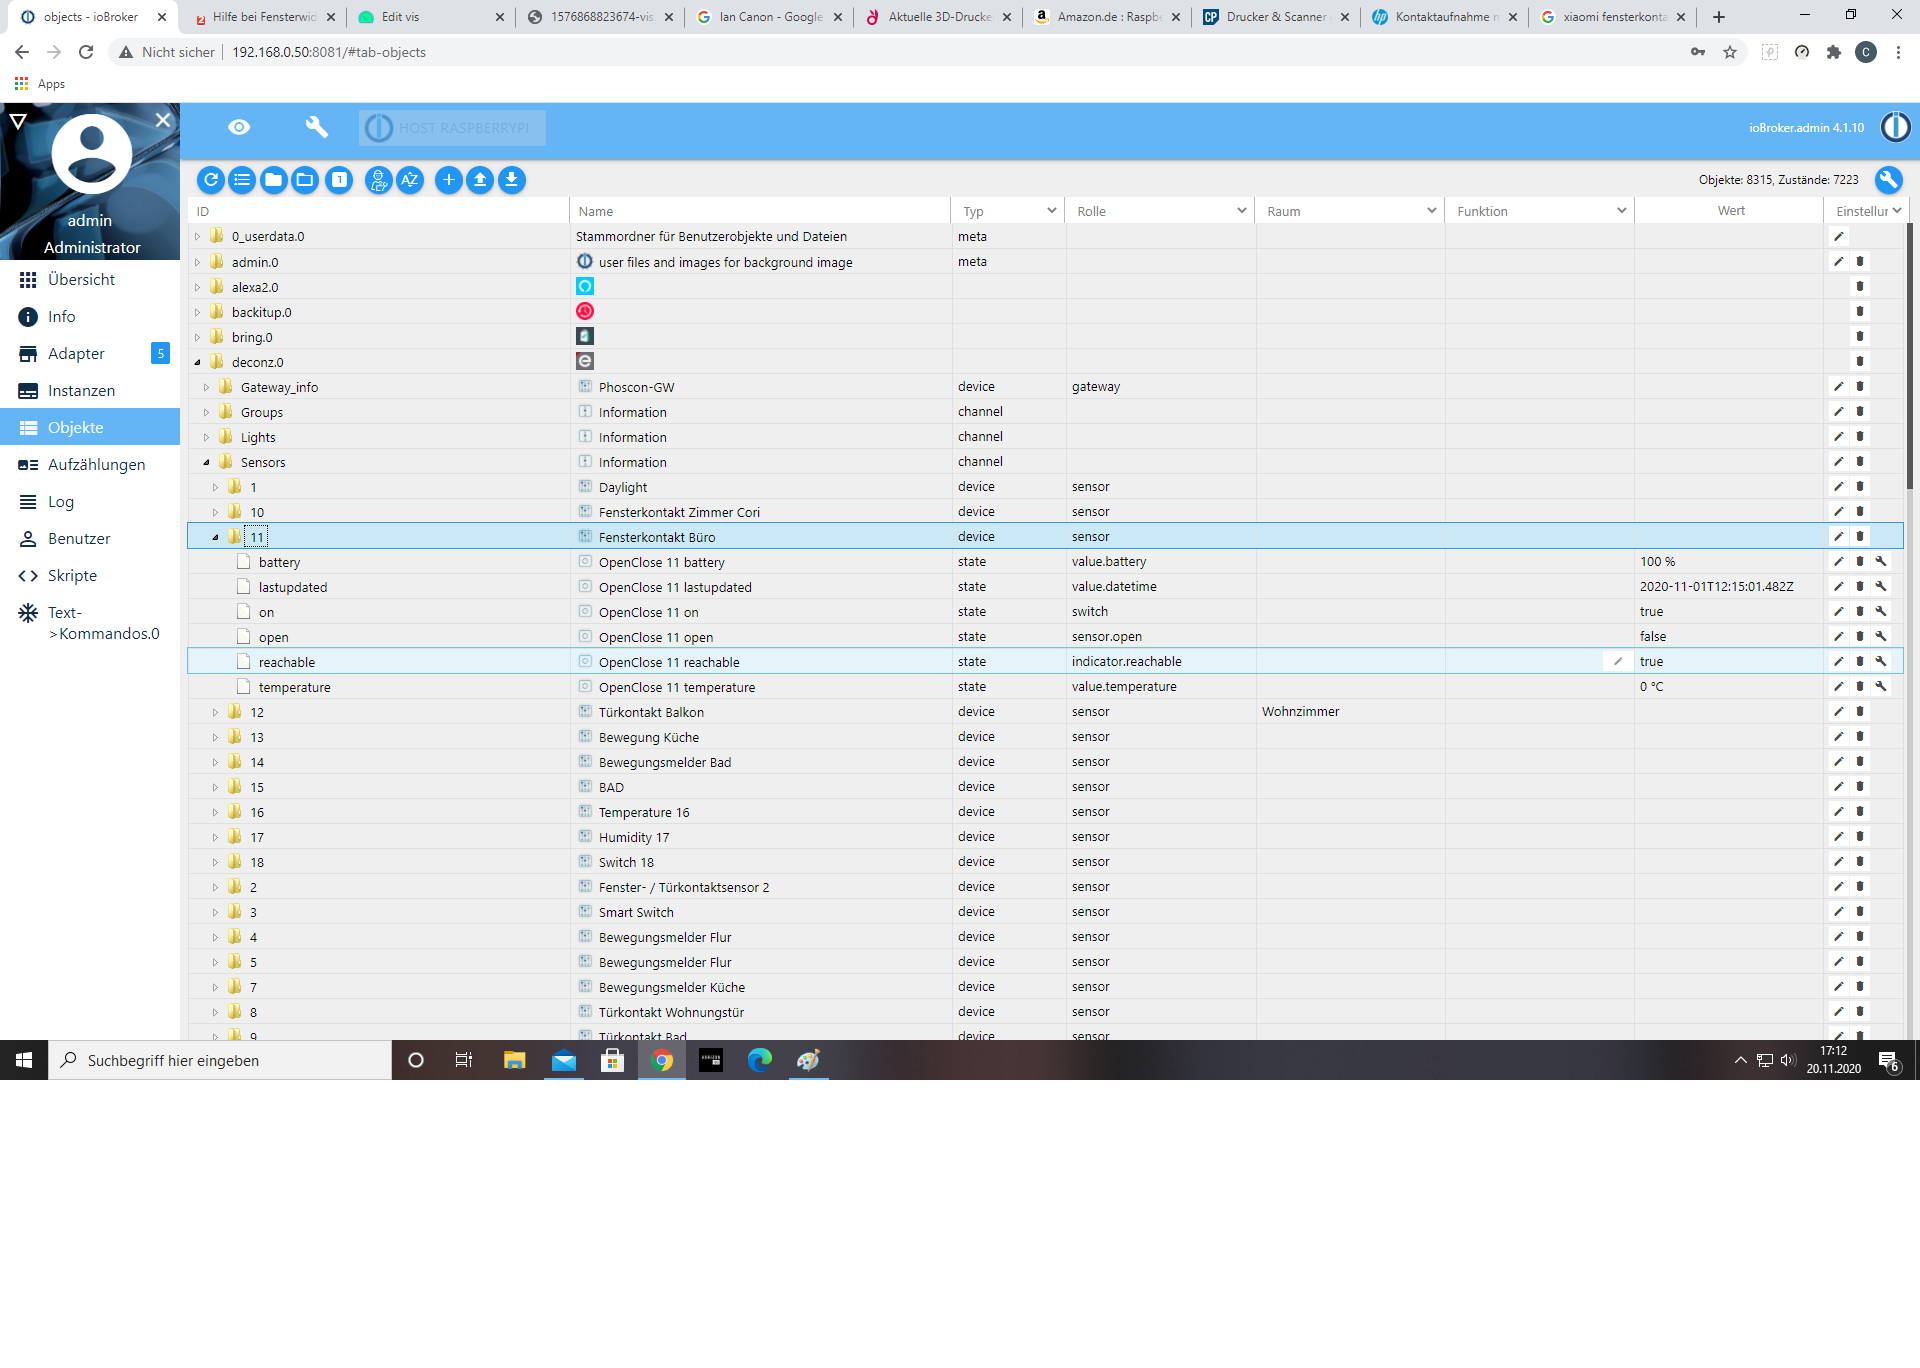Viewport: 1920px width, 1368px height.
Task: Toggle the list view icon in toolbar
Action: [x=242, y=180]
